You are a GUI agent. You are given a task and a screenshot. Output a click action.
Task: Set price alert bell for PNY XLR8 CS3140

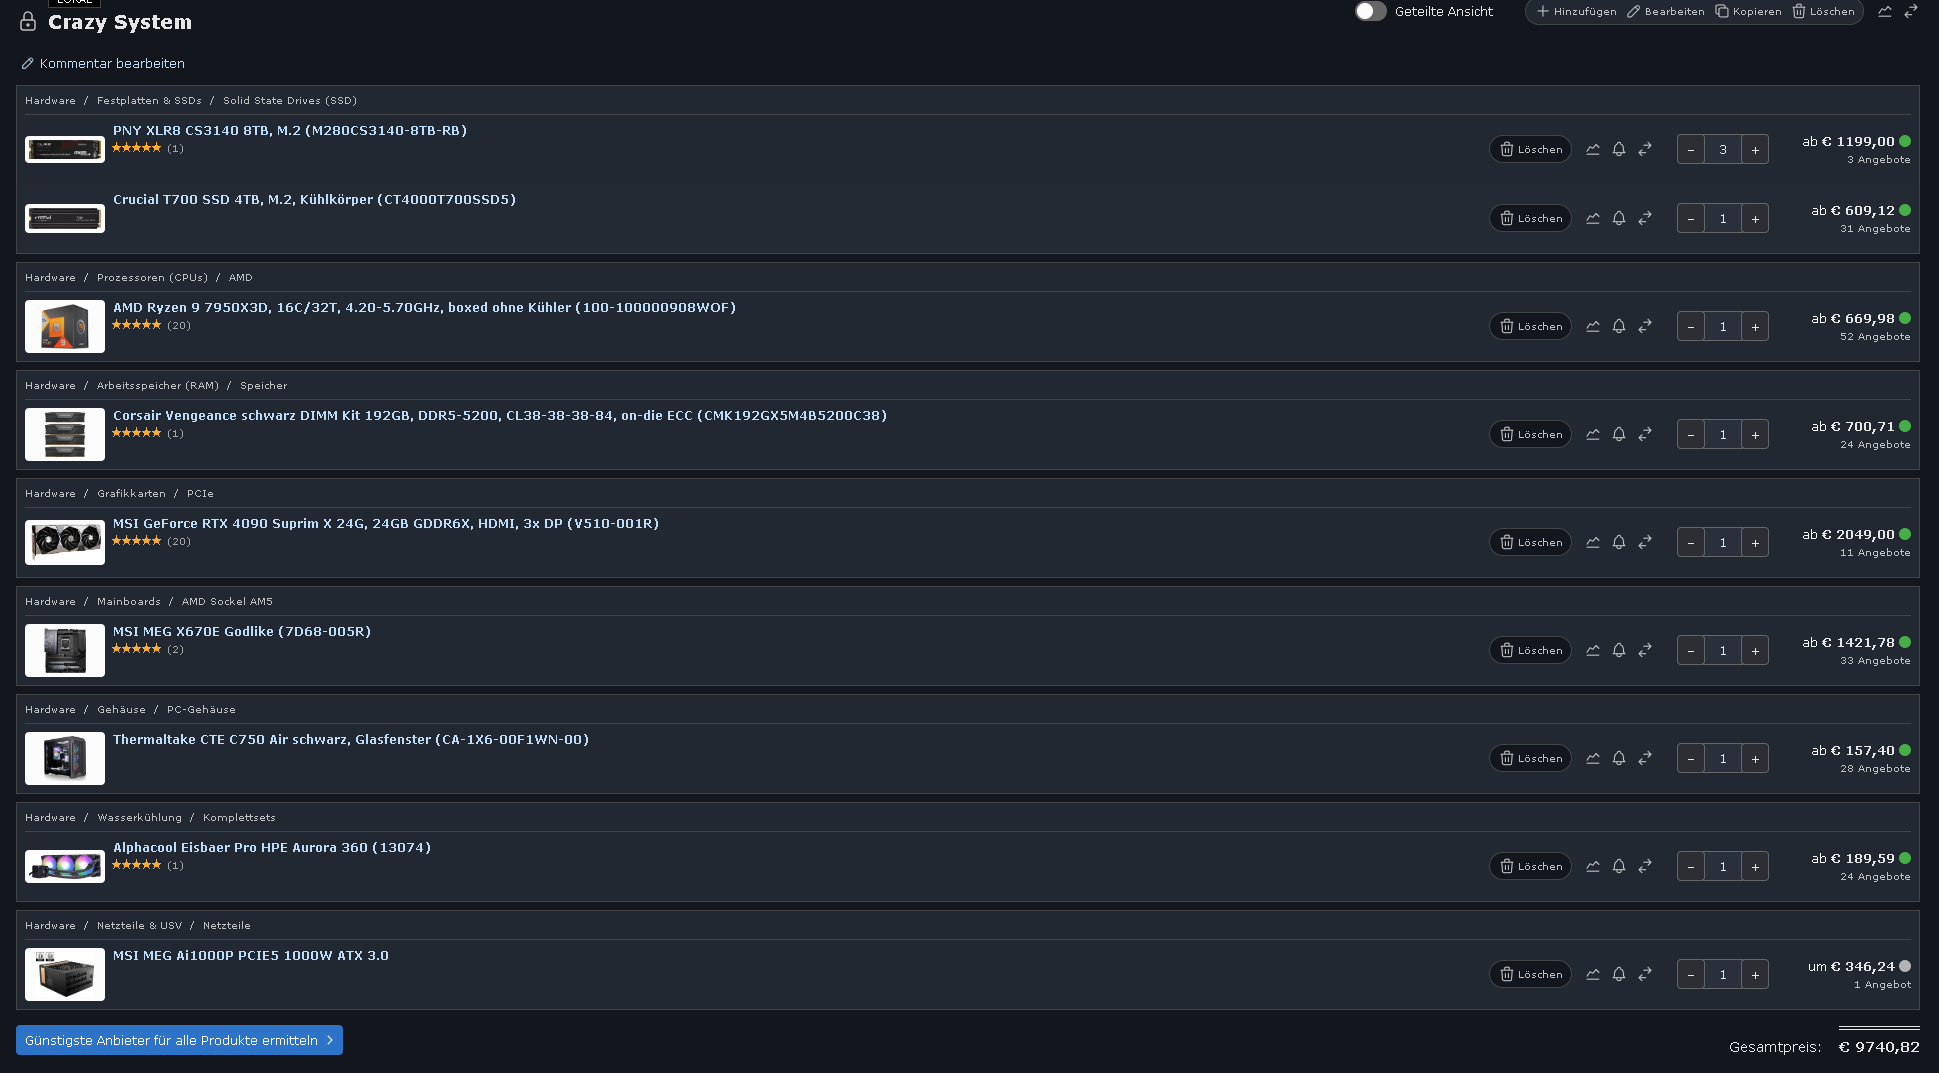click(1619, 149)
